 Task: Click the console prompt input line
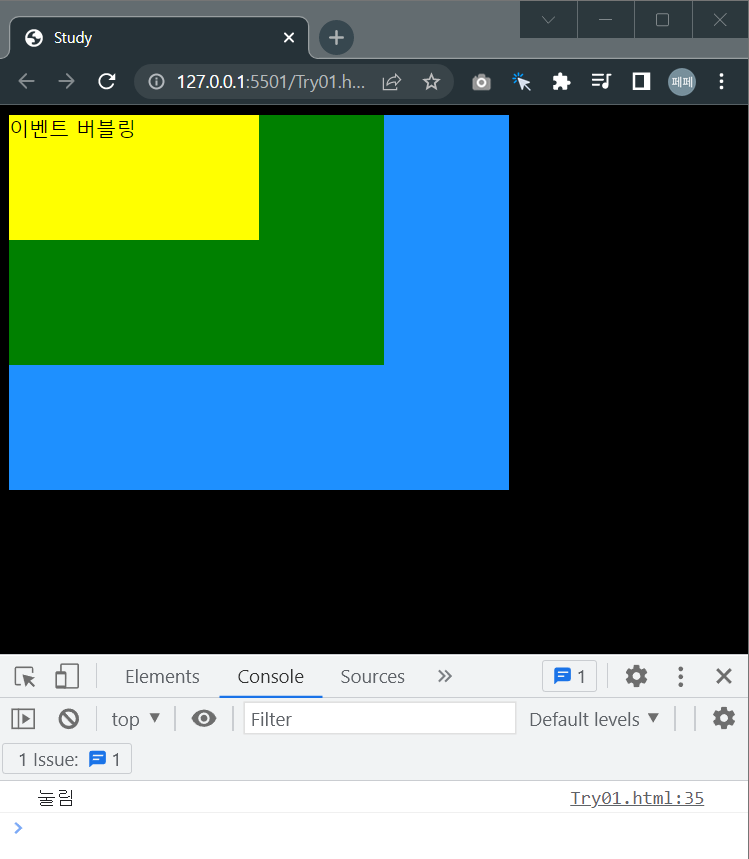click(374, 828)
